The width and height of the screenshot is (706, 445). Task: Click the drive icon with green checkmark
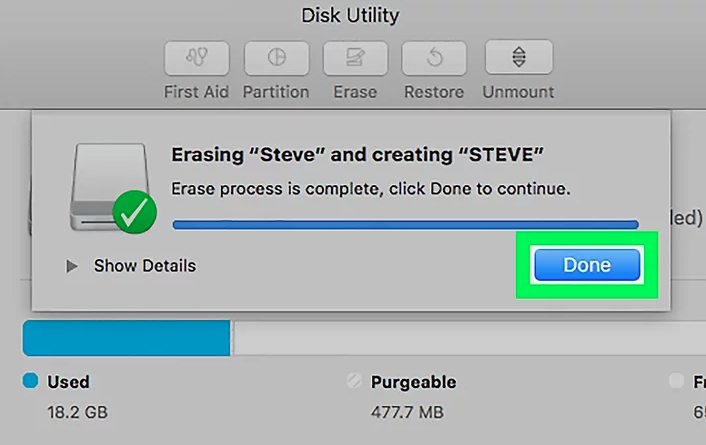(113, 188)
